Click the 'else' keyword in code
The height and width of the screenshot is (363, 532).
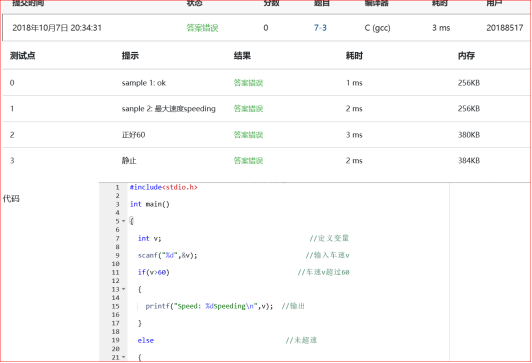pos(146,340)
